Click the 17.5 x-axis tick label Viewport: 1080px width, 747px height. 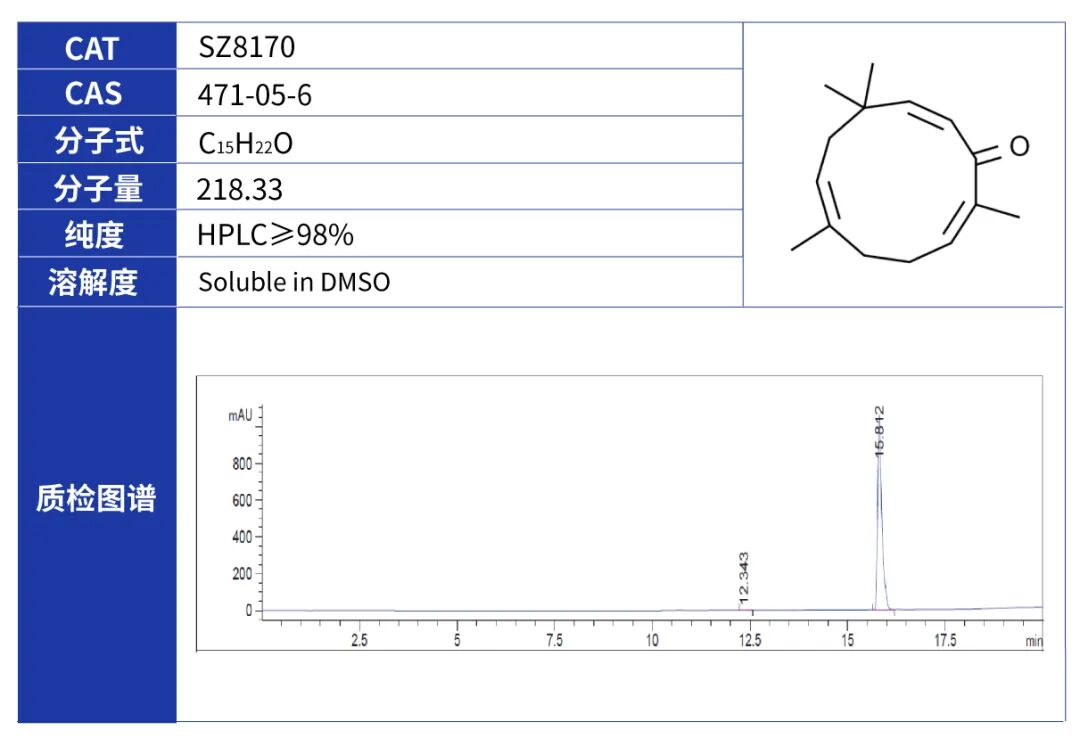coord(945,640)
